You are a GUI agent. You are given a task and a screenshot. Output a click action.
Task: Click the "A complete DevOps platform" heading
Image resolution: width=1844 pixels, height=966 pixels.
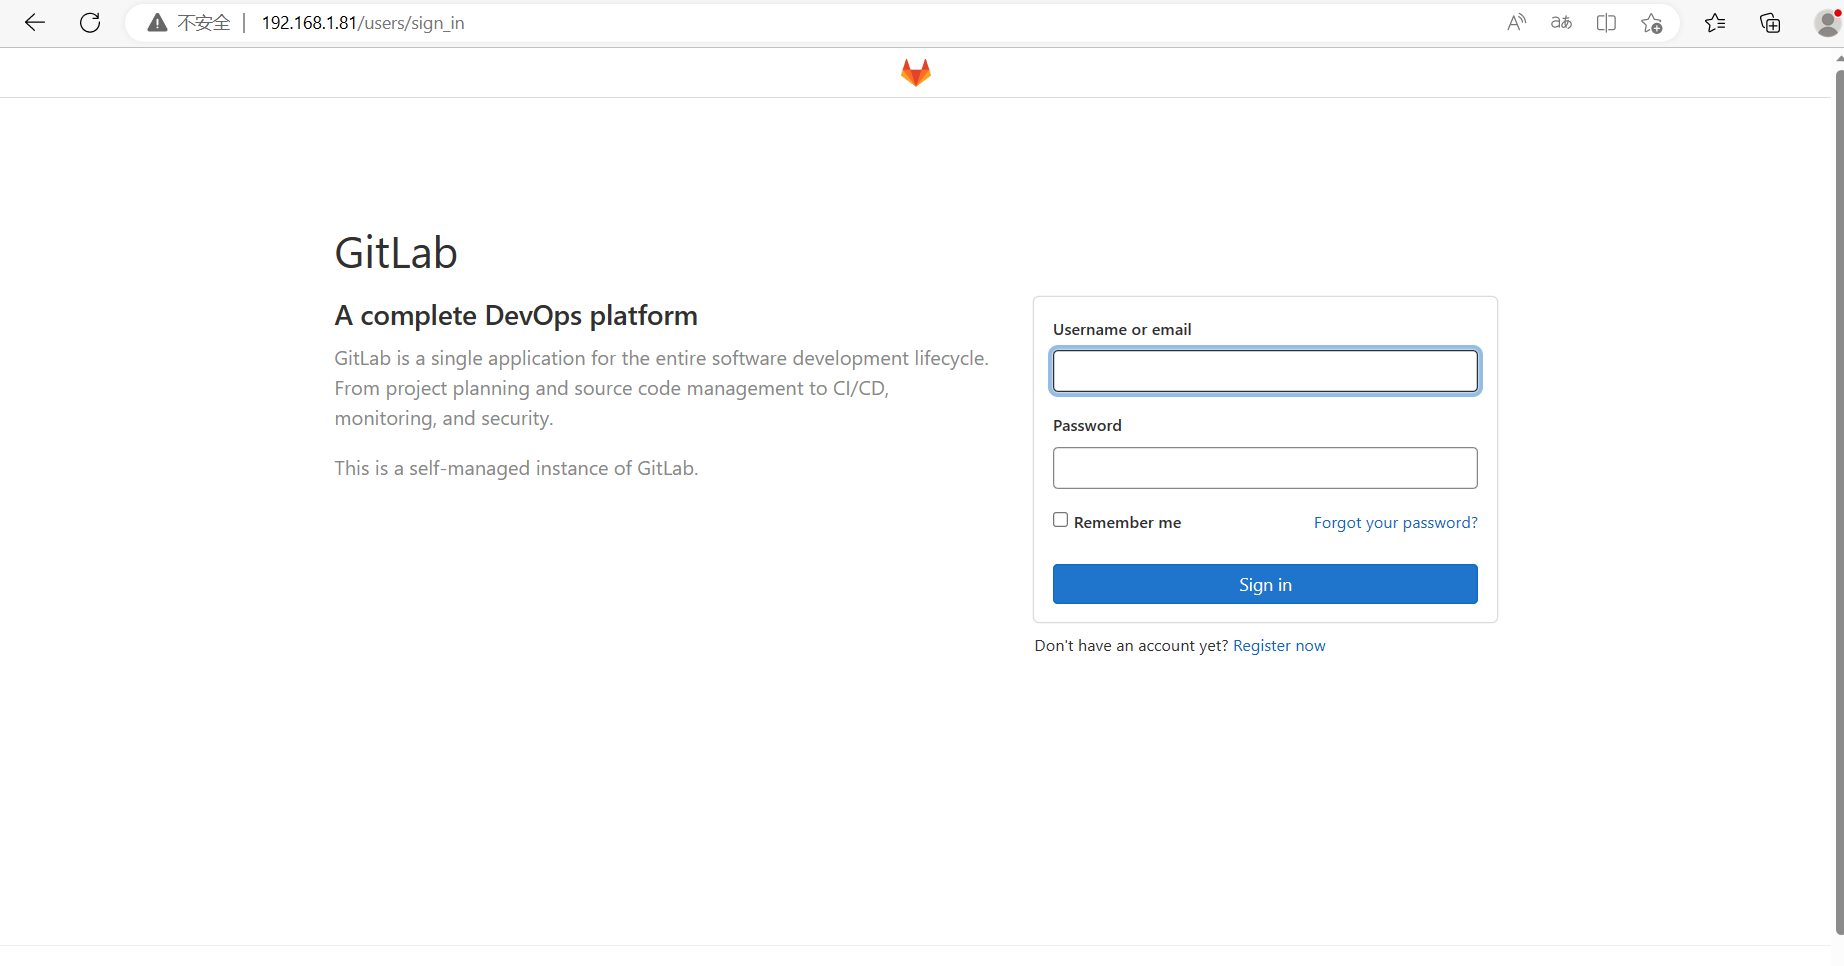pos(516,316)
